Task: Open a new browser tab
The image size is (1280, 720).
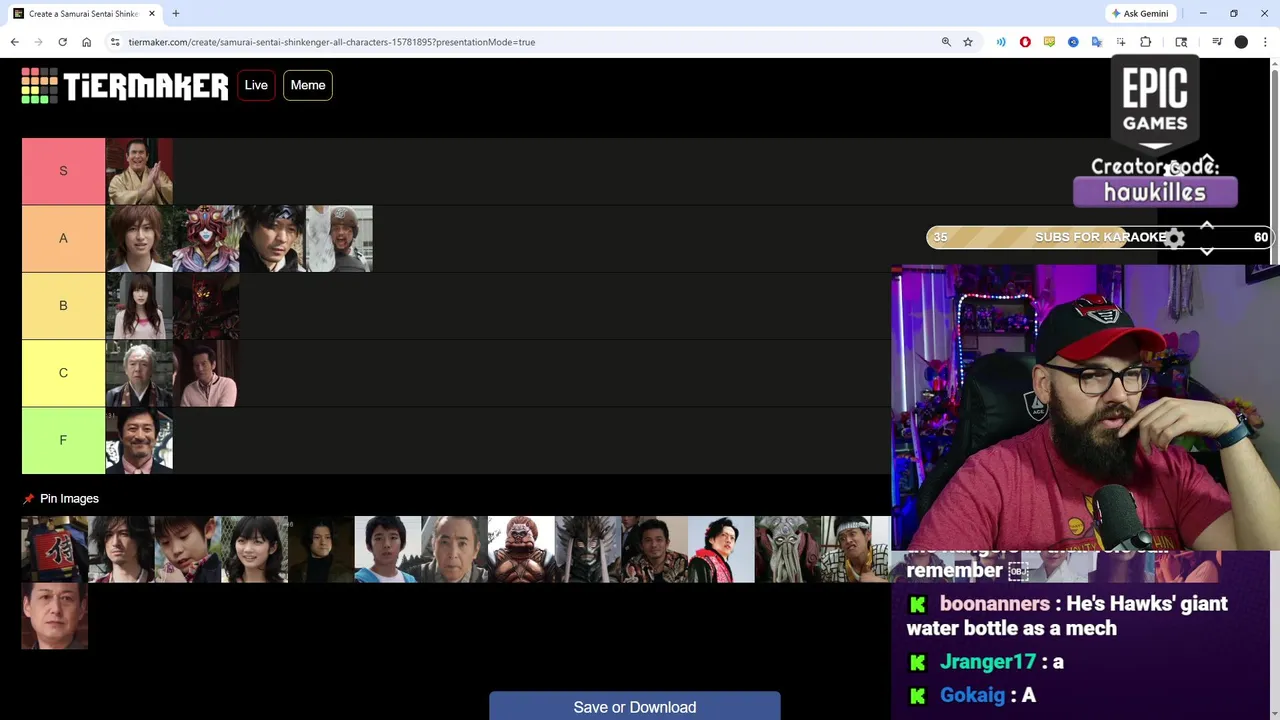Action: (x=176, y=14)
